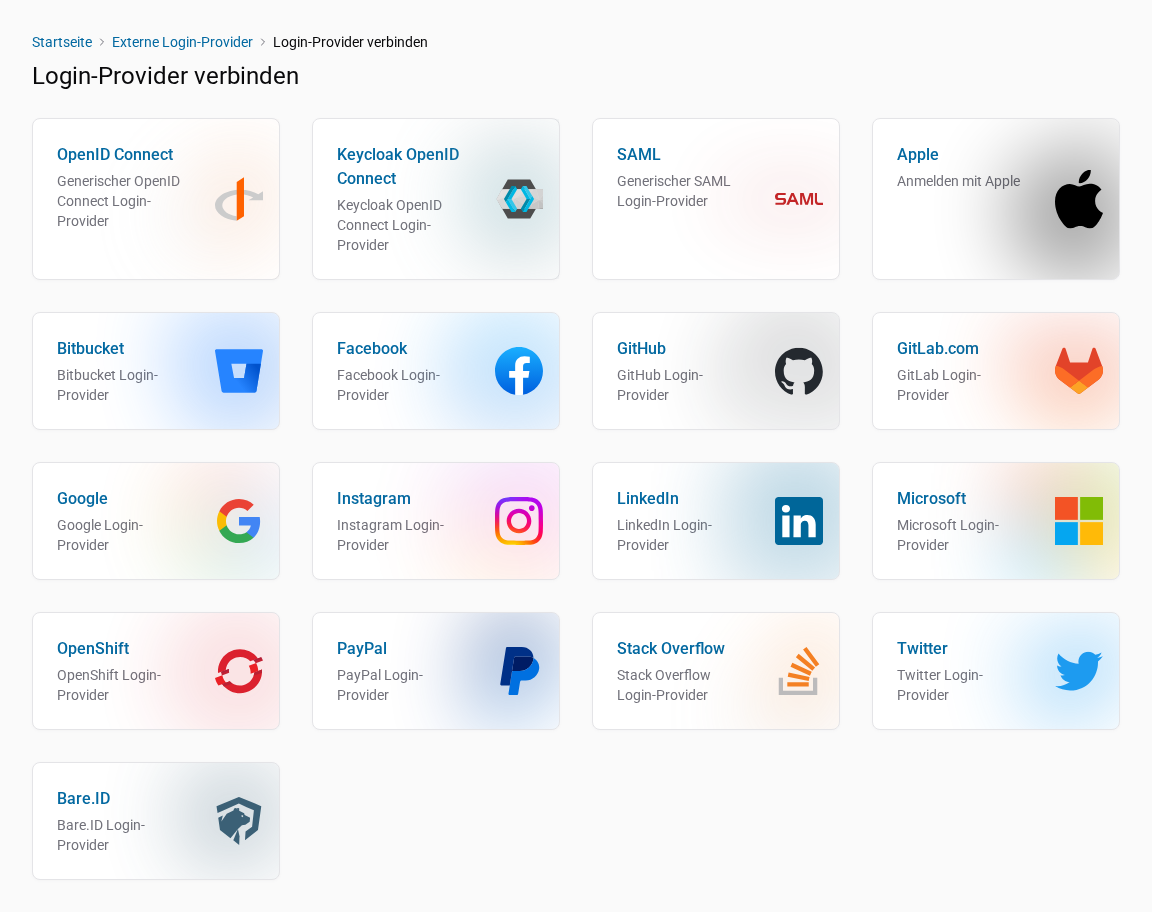
Task: Click 'GitLab Login-Provider' description text
Action: 938,385
